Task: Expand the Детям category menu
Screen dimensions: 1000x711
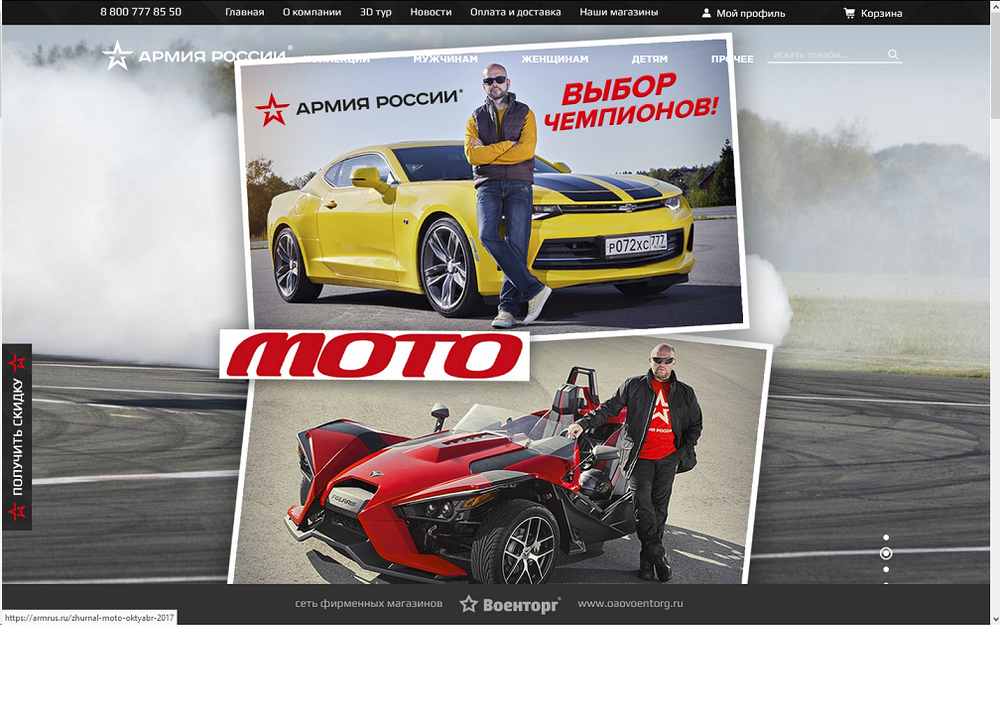Action: click(x=649, y=59)
